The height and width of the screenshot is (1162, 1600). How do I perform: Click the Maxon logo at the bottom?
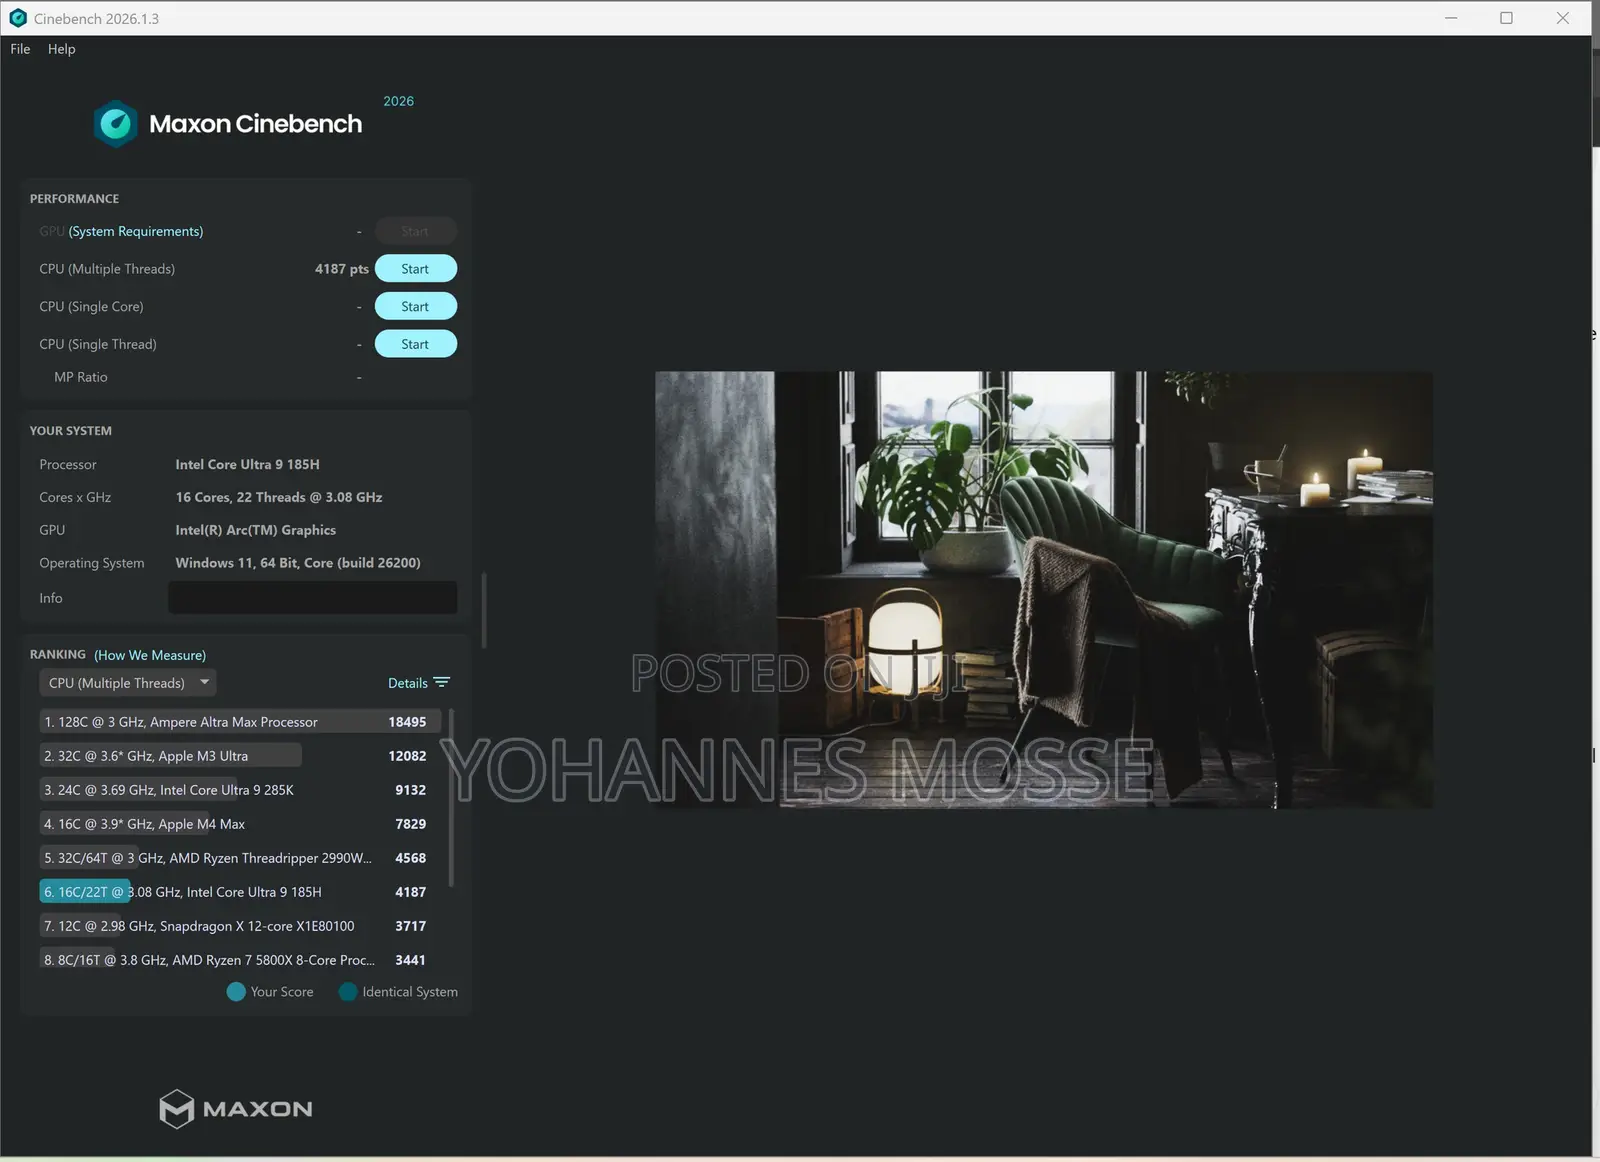pyautogui.click(x=236, y=1109)
